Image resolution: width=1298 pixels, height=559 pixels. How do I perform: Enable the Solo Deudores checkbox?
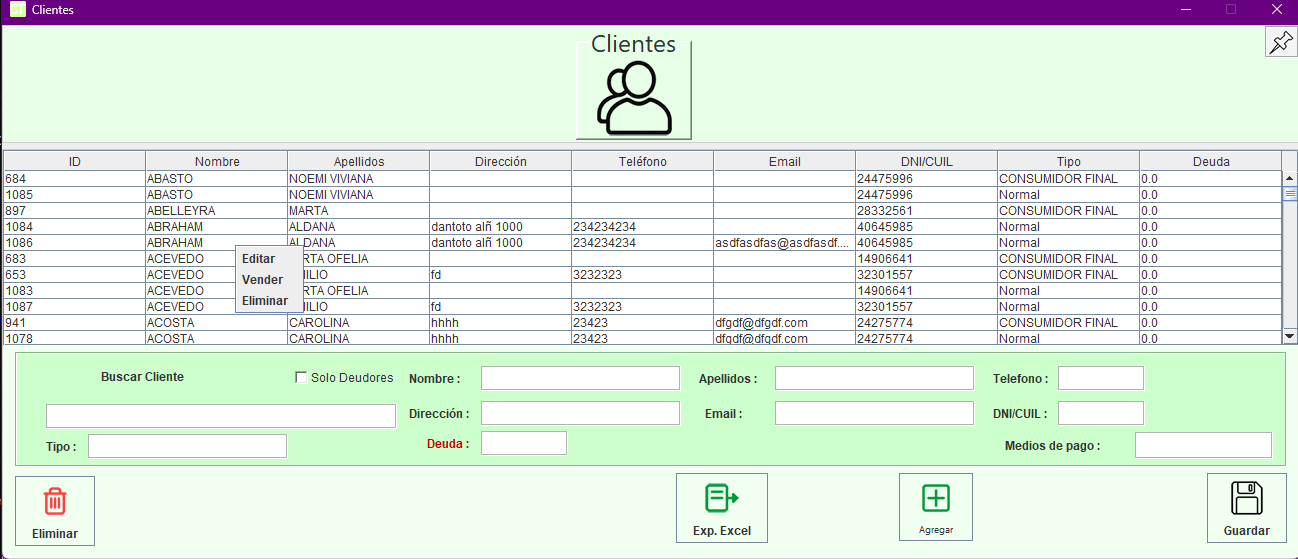click(301, 377)
